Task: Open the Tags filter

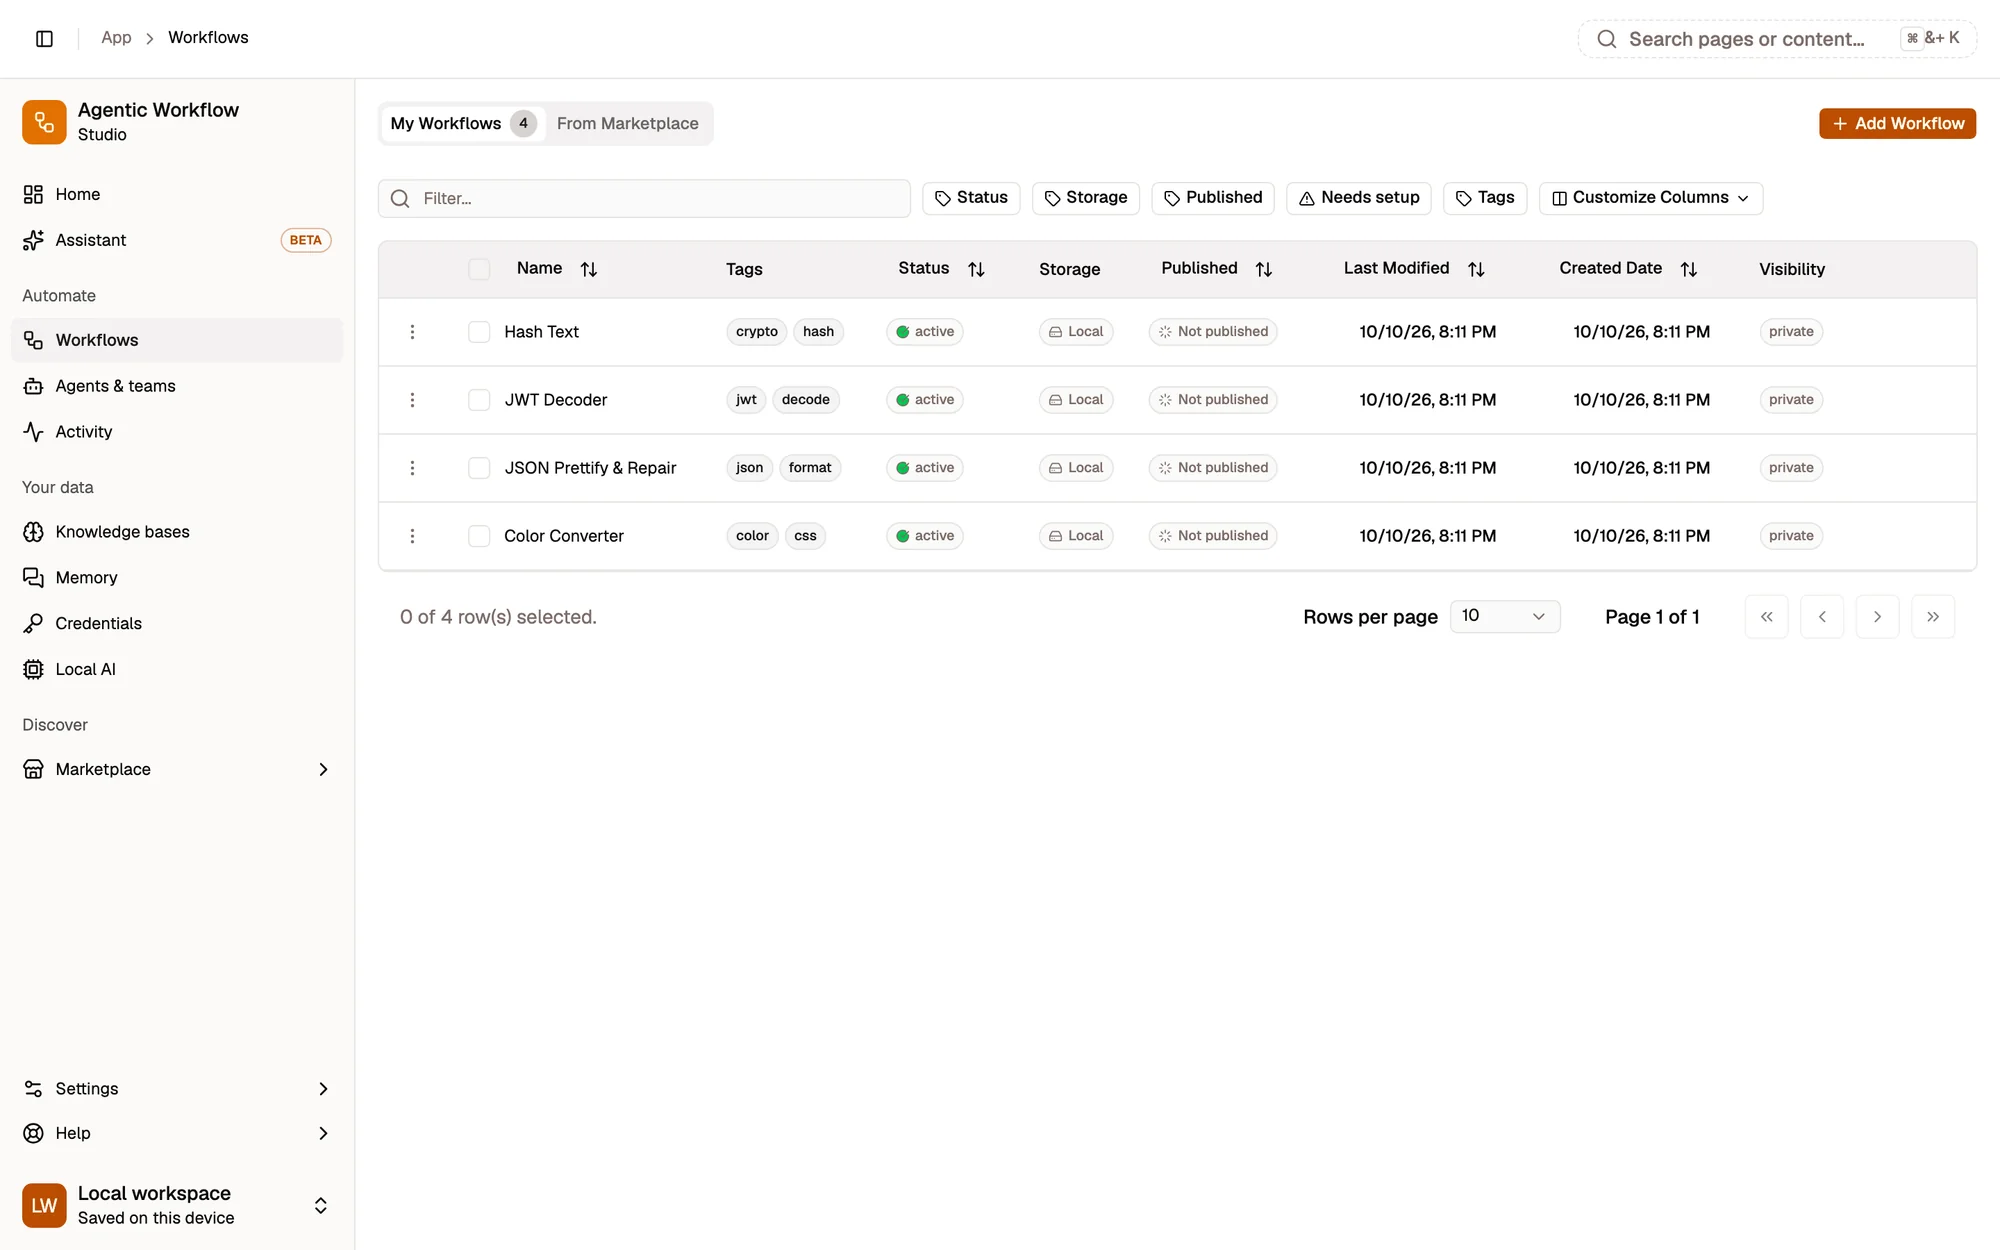Action: (x=1485, y=198)
